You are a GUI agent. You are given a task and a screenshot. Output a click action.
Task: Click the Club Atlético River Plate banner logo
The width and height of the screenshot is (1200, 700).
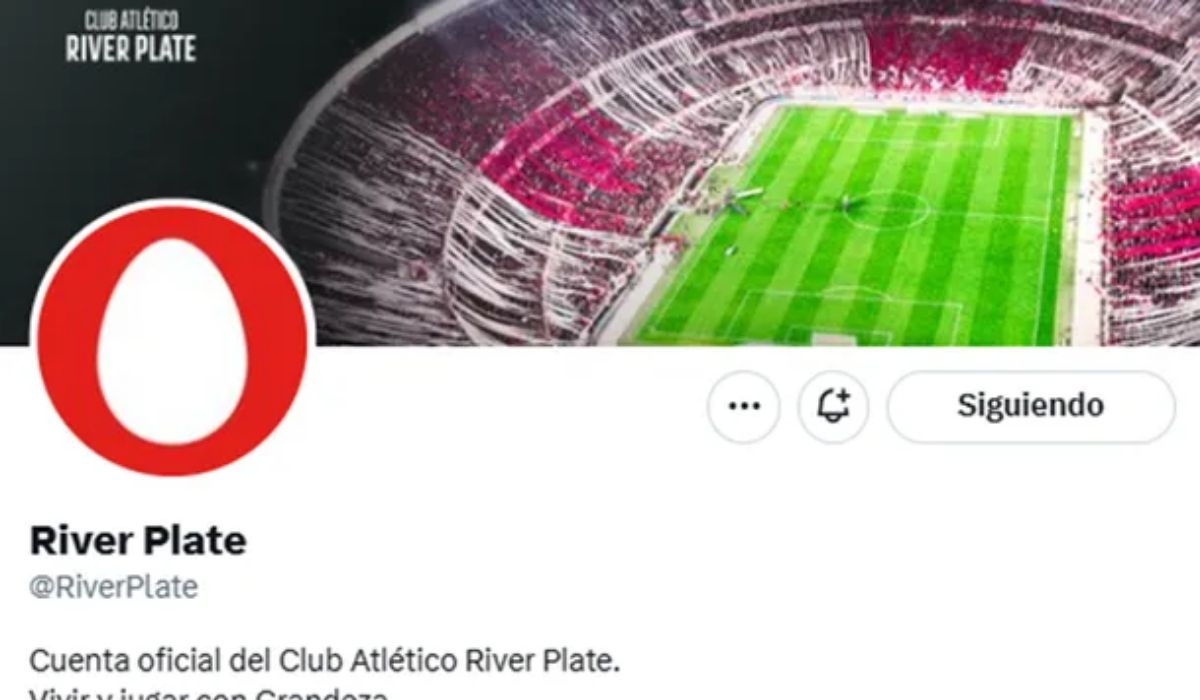coord(131,38)
